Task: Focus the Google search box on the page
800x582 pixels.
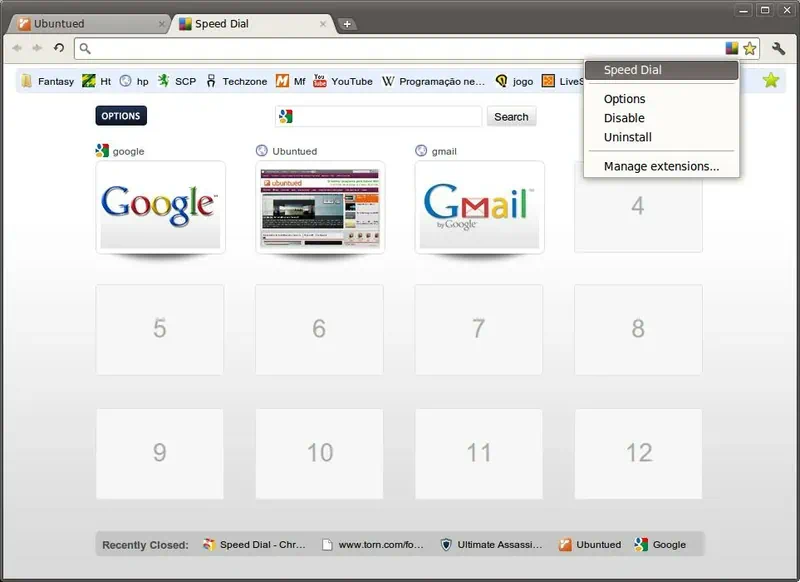Action: click(378, 117)
